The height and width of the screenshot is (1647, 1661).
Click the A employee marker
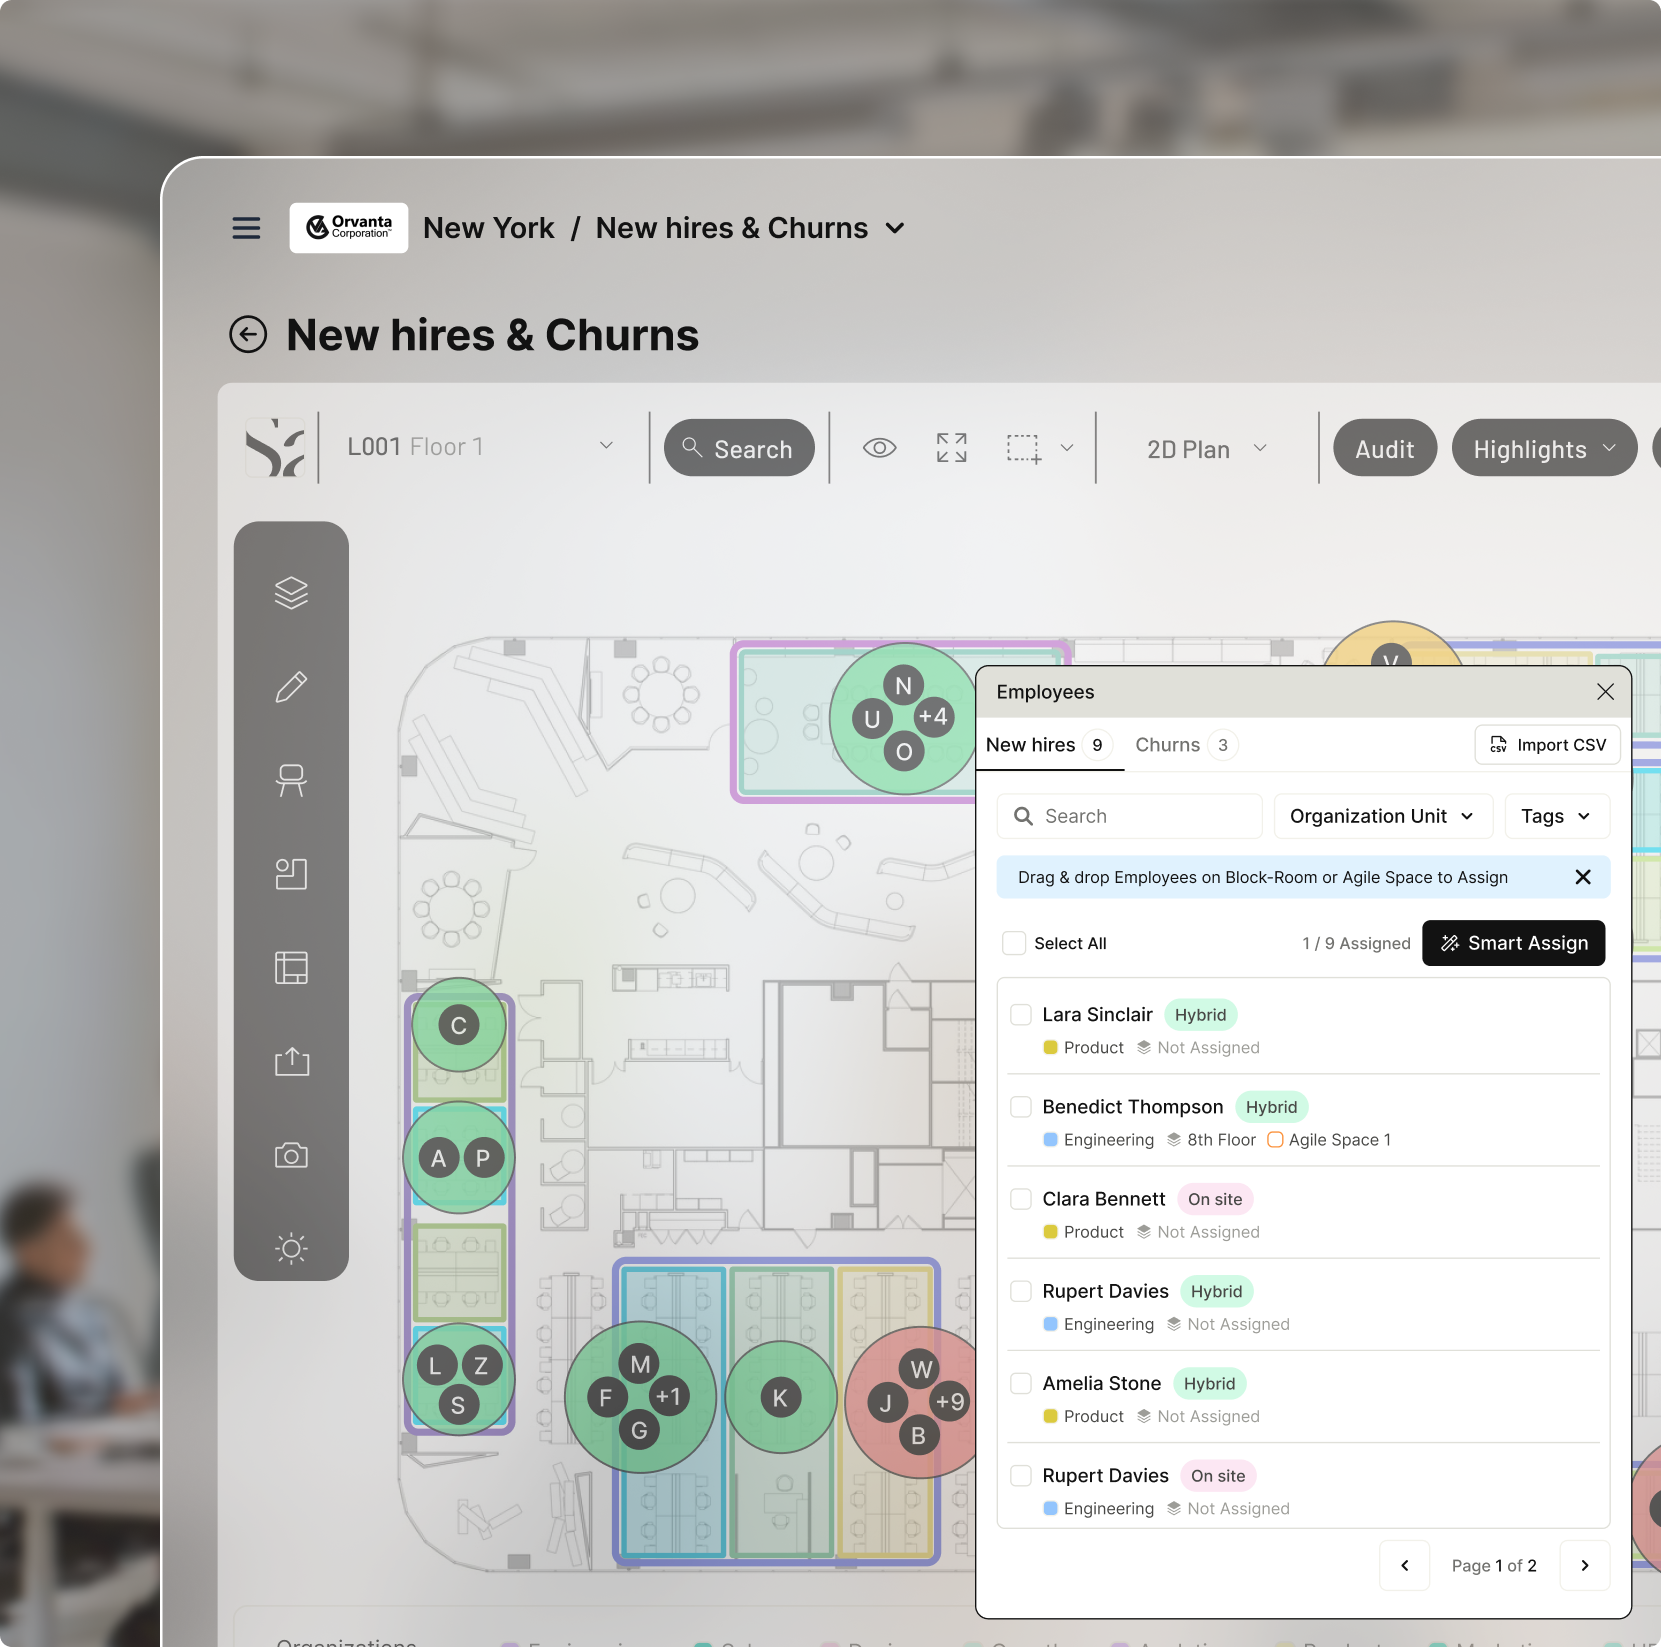[438, 1158]
